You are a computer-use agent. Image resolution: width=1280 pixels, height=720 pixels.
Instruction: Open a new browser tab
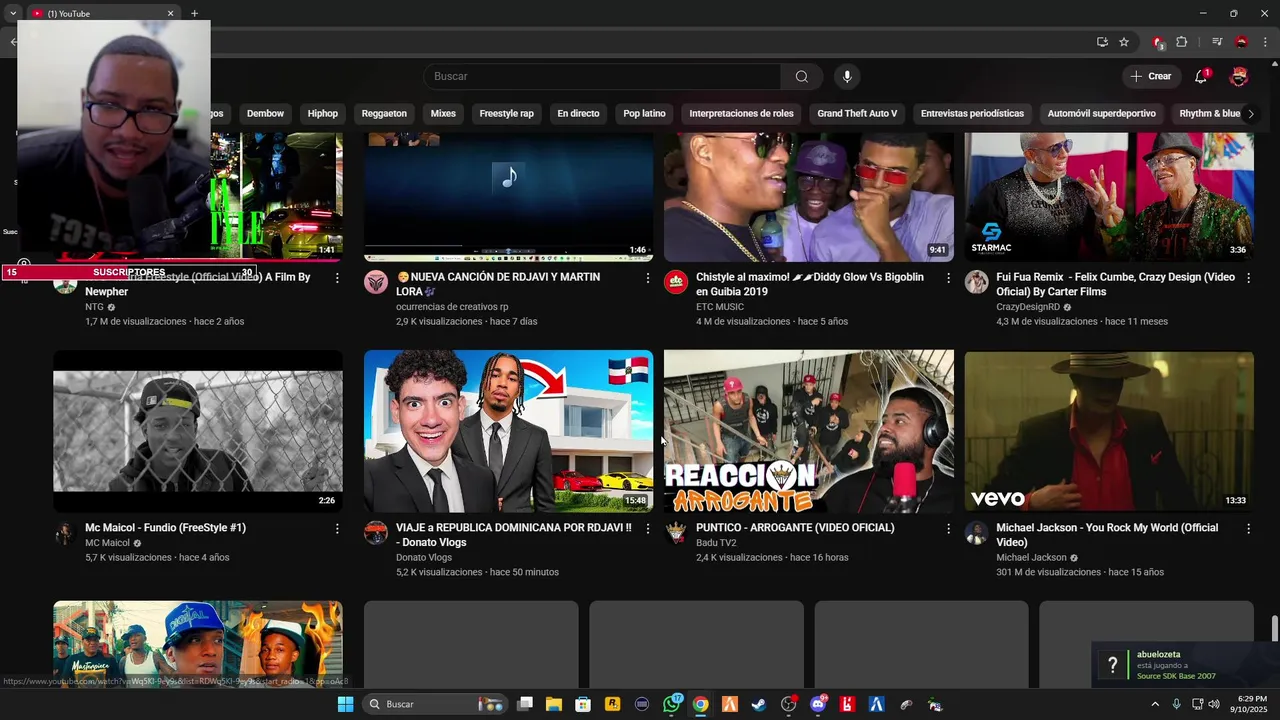pyautogui.click(x=194, y=13)
